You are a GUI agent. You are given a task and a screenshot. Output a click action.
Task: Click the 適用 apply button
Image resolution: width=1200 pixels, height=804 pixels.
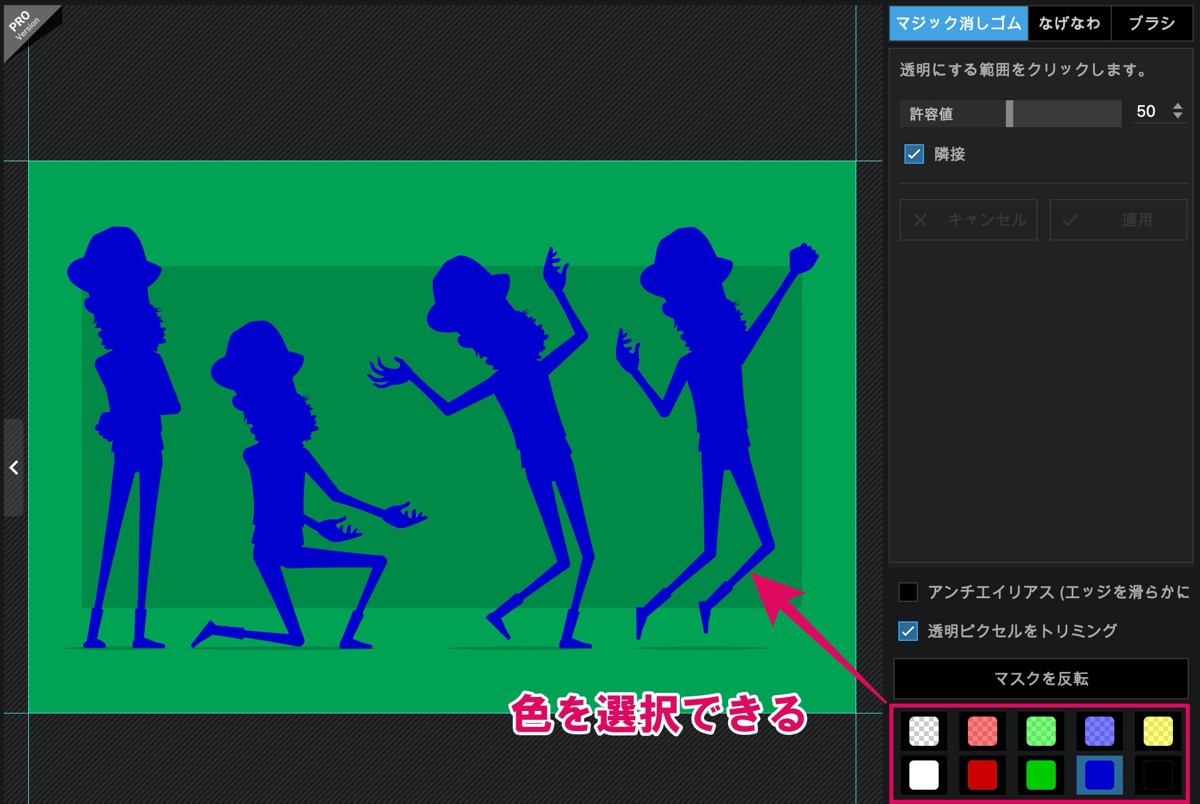pos(1119,220)
